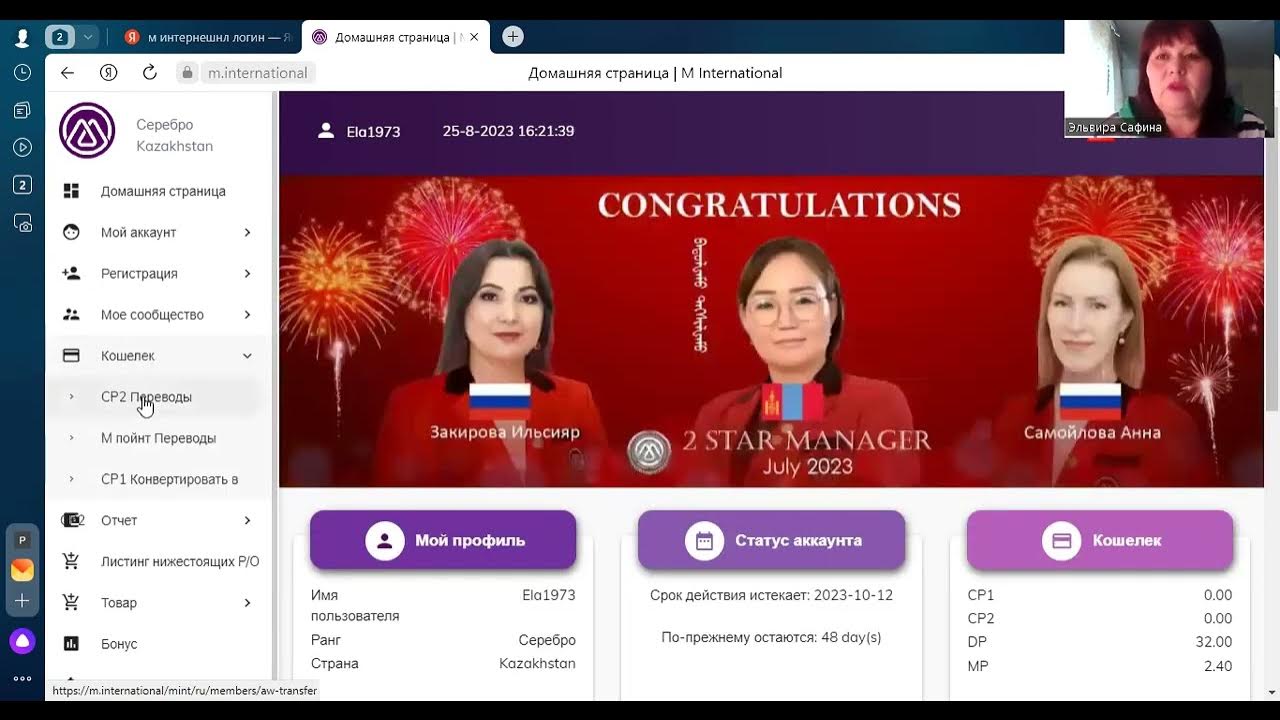Open CP2 Переводы submenu link
The height and width of the screenshot is (720, 1280).
(x=146, y=397)
